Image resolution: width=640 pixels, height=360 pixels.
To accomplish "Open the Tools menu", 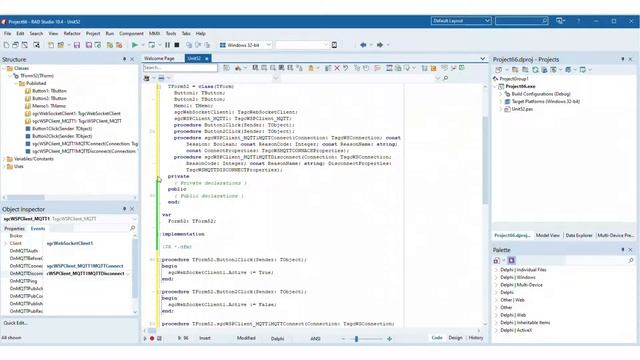I will click(171, 33).
